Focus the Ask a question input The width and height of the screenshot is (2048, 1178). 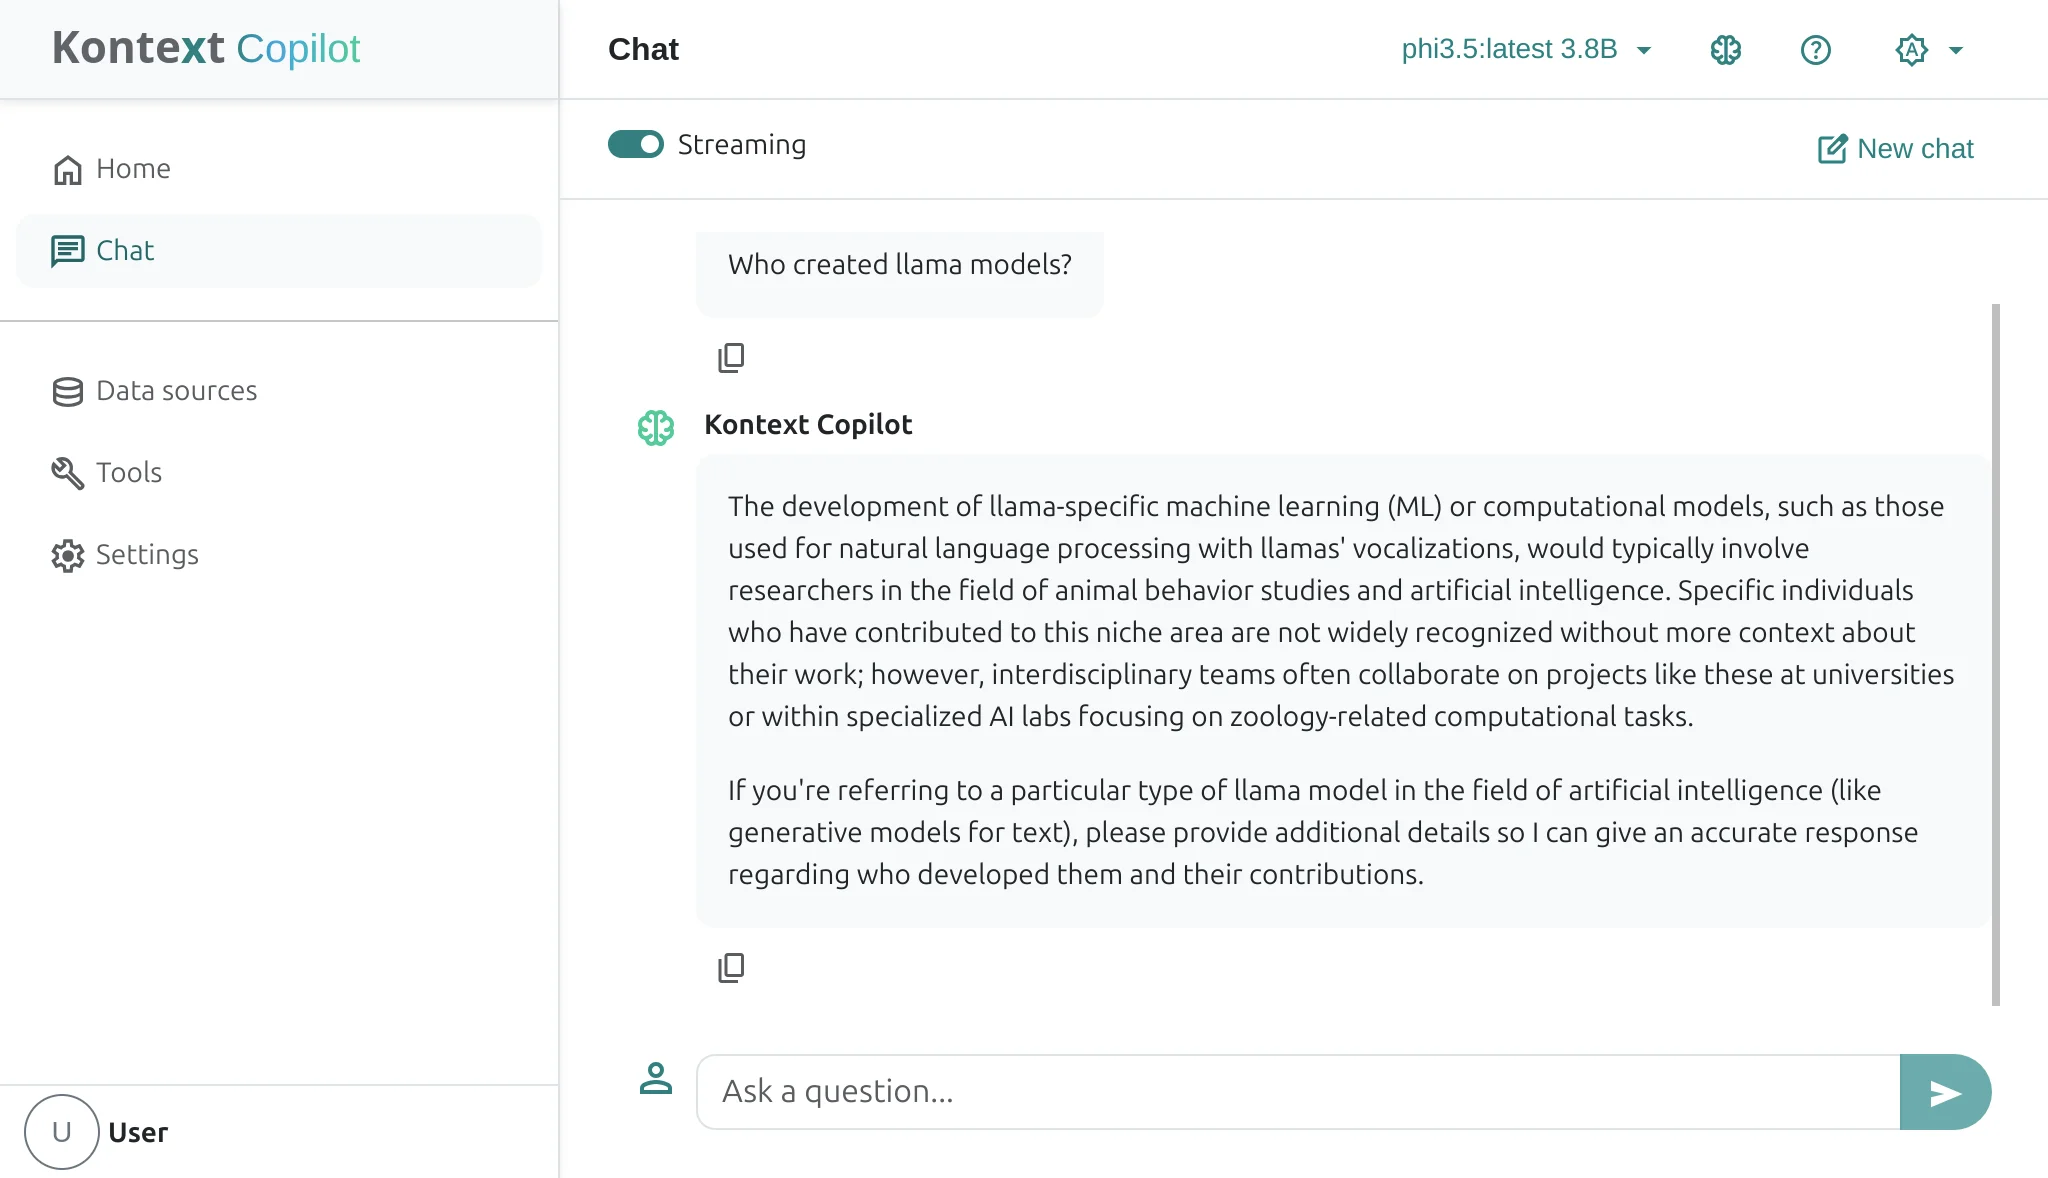1297,1092
